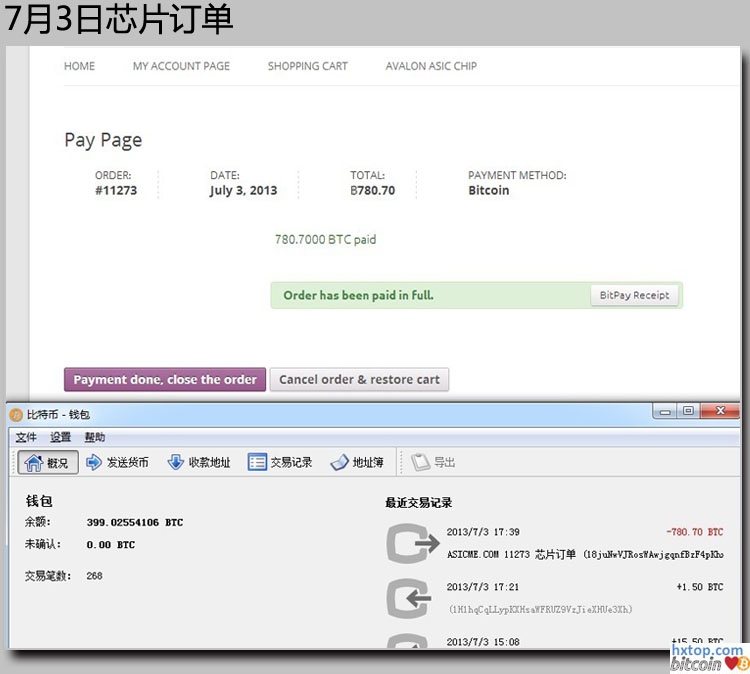Click the Overview (概况) house icon
The height and width of the screenshot is (674, 750).
[x=33, y=462]
